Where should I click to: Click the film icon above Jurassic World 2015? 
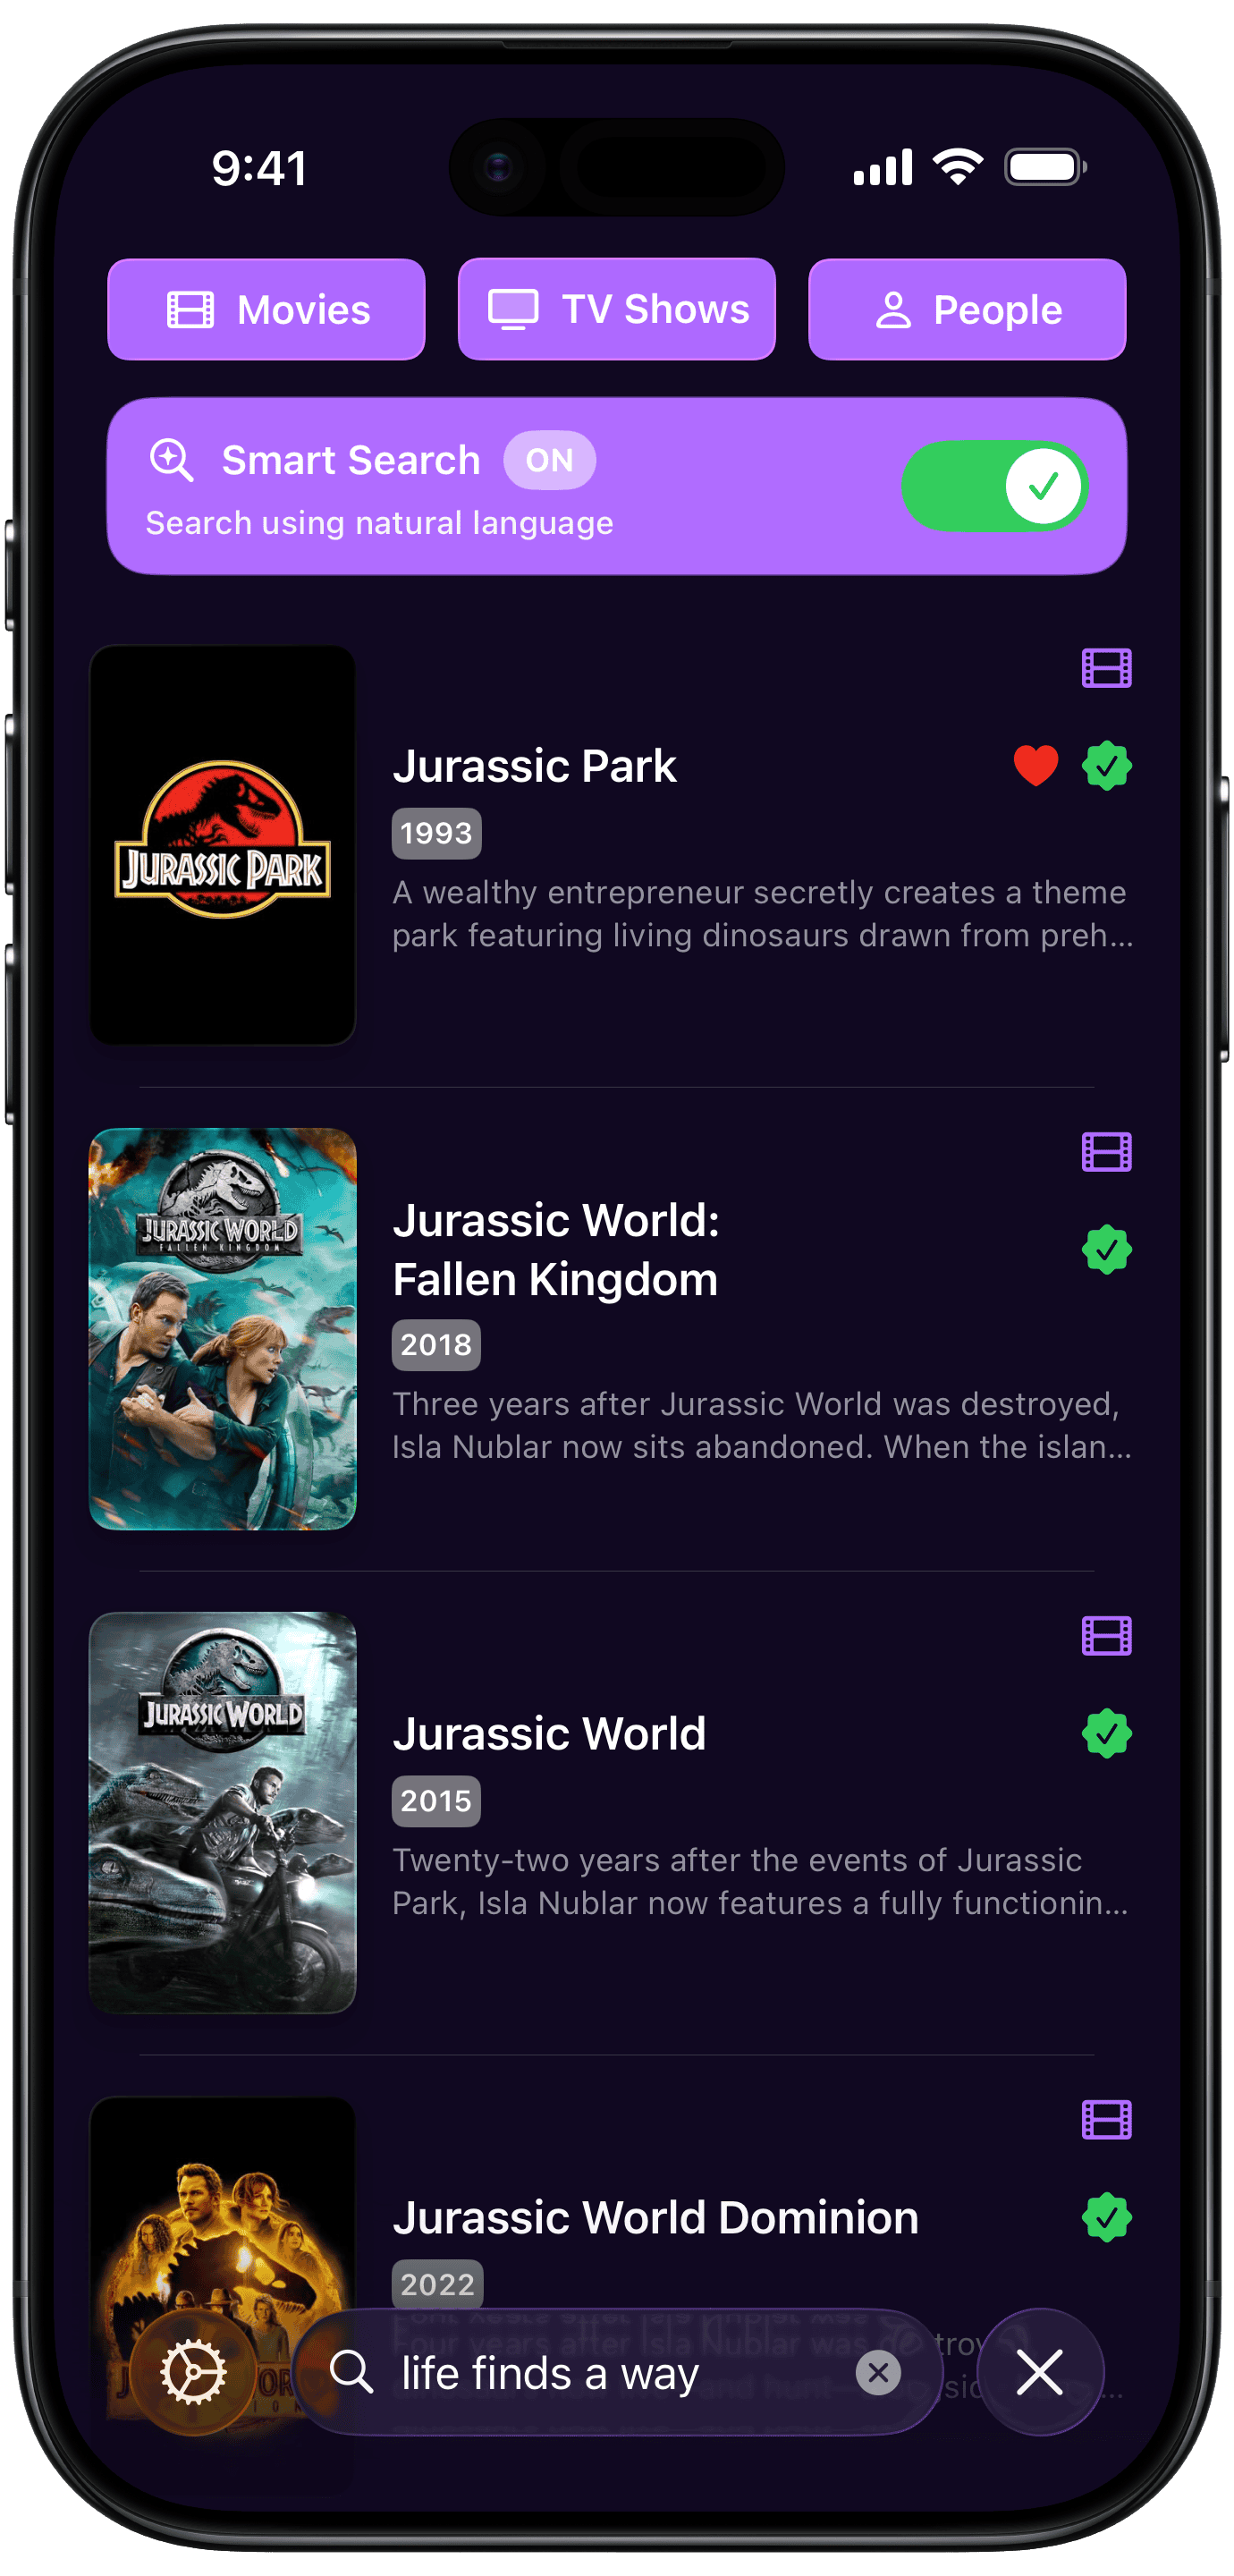[1106, 1636]
